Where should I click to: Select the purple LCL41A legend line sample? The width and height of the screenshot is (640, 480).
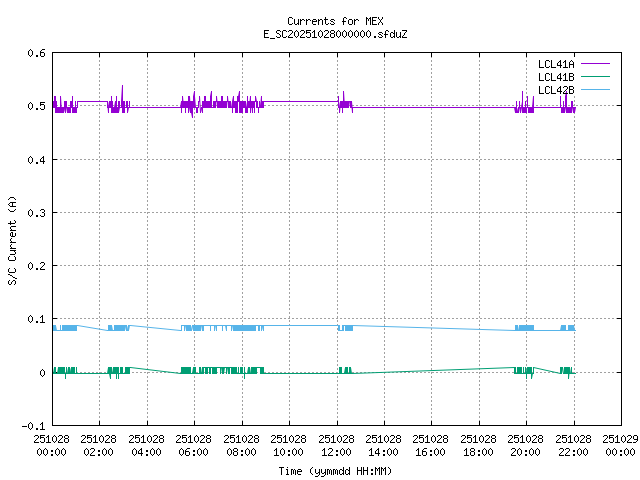(598, 64)
